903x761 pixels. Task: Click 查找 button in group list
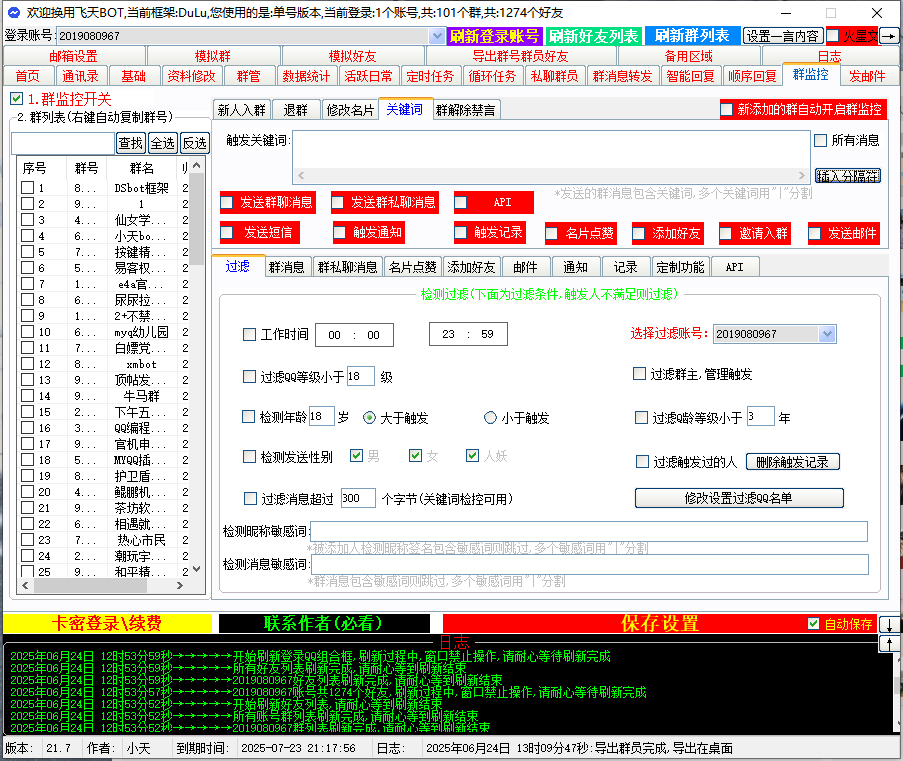tap(131, 143)
